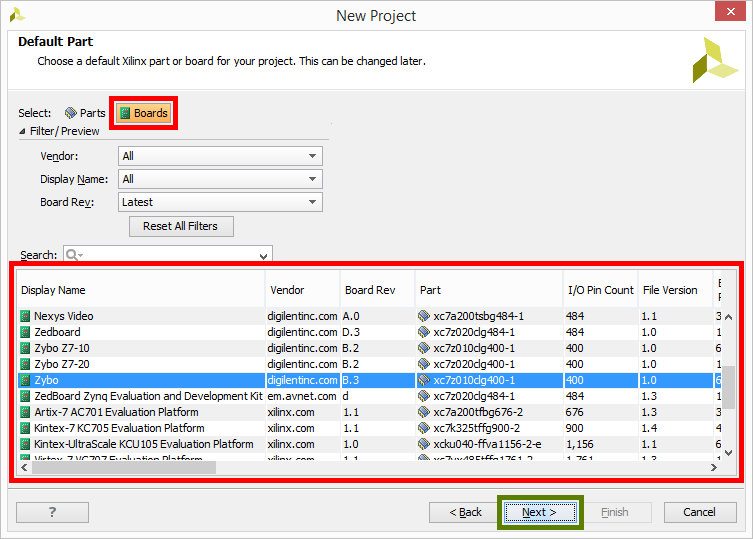Image resolution: width=753 pixels, height=539 pixels.
Task: Cancel the New Project wizard
Action: click(x=700, y=512)
